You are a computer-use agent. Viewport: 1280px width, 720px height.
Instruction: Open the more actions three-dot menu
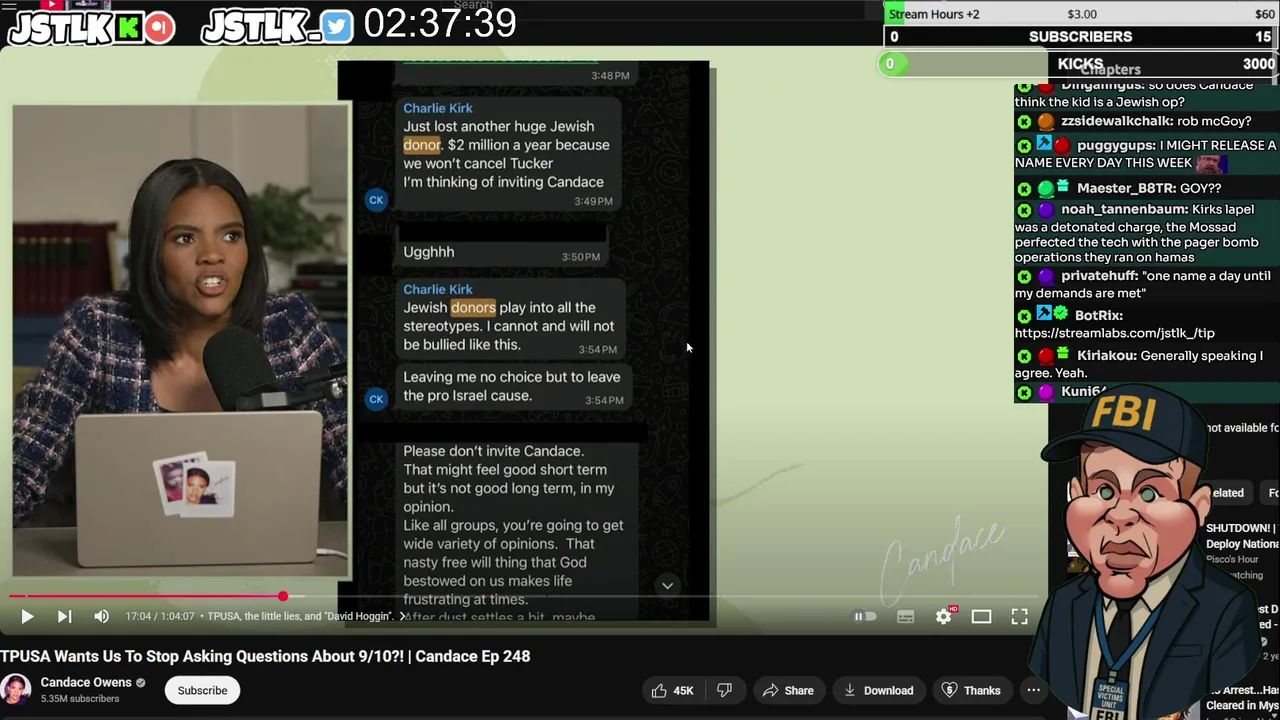1034,690
